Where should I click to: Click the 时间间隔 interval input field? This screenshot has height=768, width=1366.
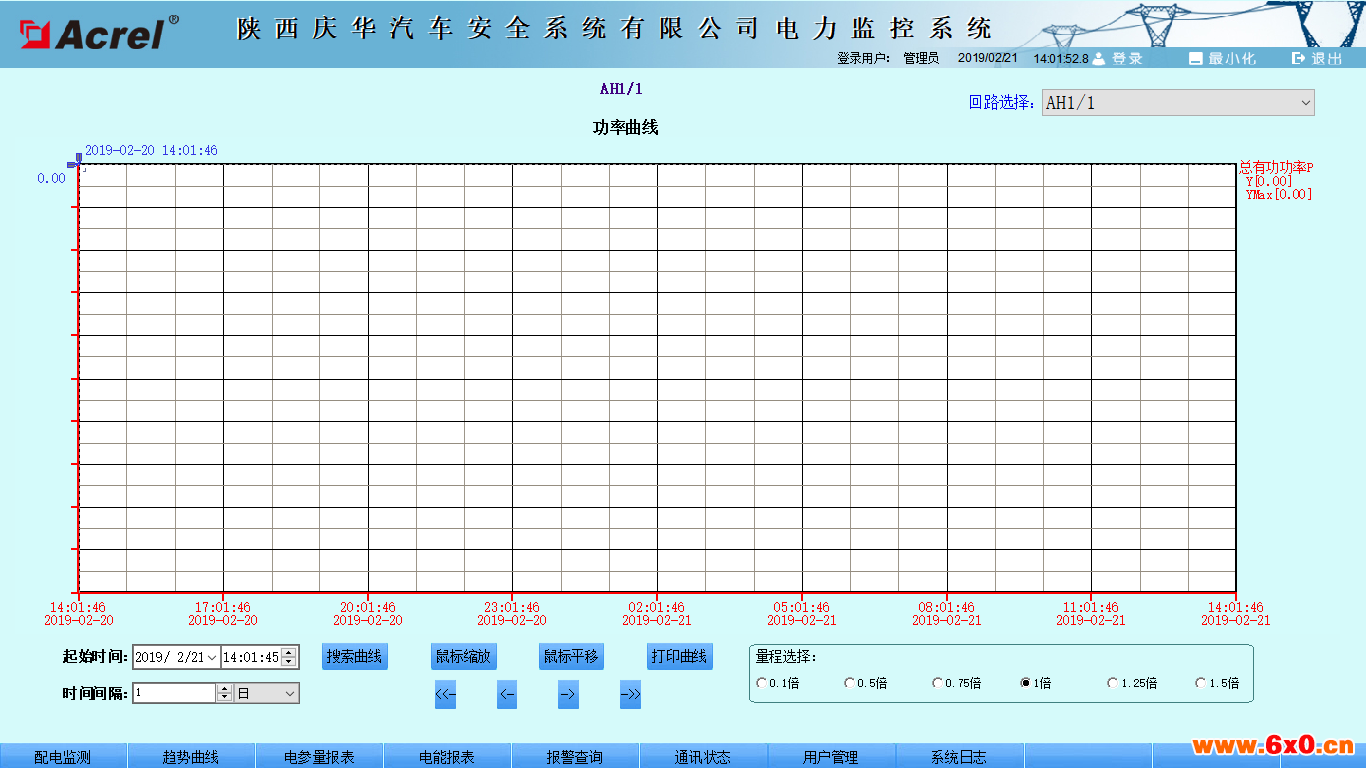point(174,693)
